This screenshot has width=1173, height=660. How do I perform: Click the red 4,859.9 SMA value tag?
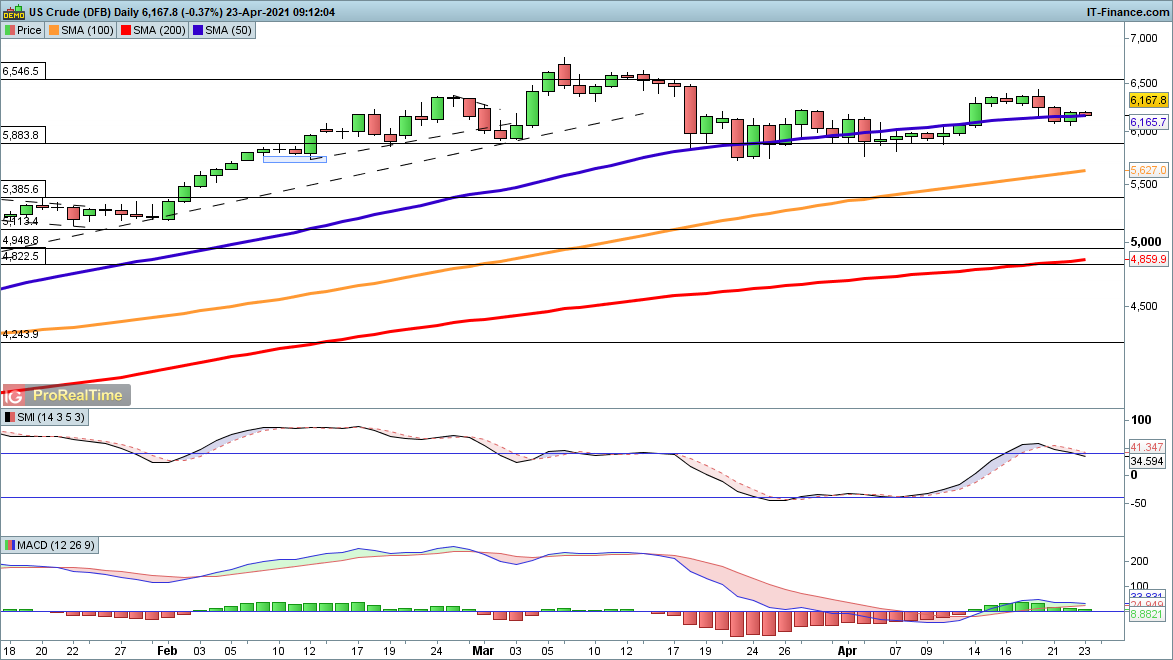[x=1147, y=259]
